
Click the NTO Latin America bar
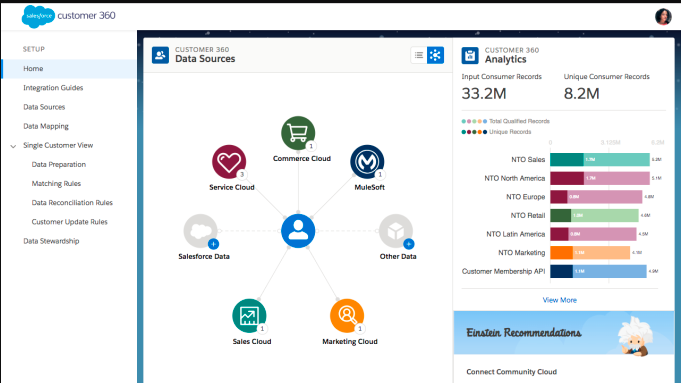tap(593, 234)
